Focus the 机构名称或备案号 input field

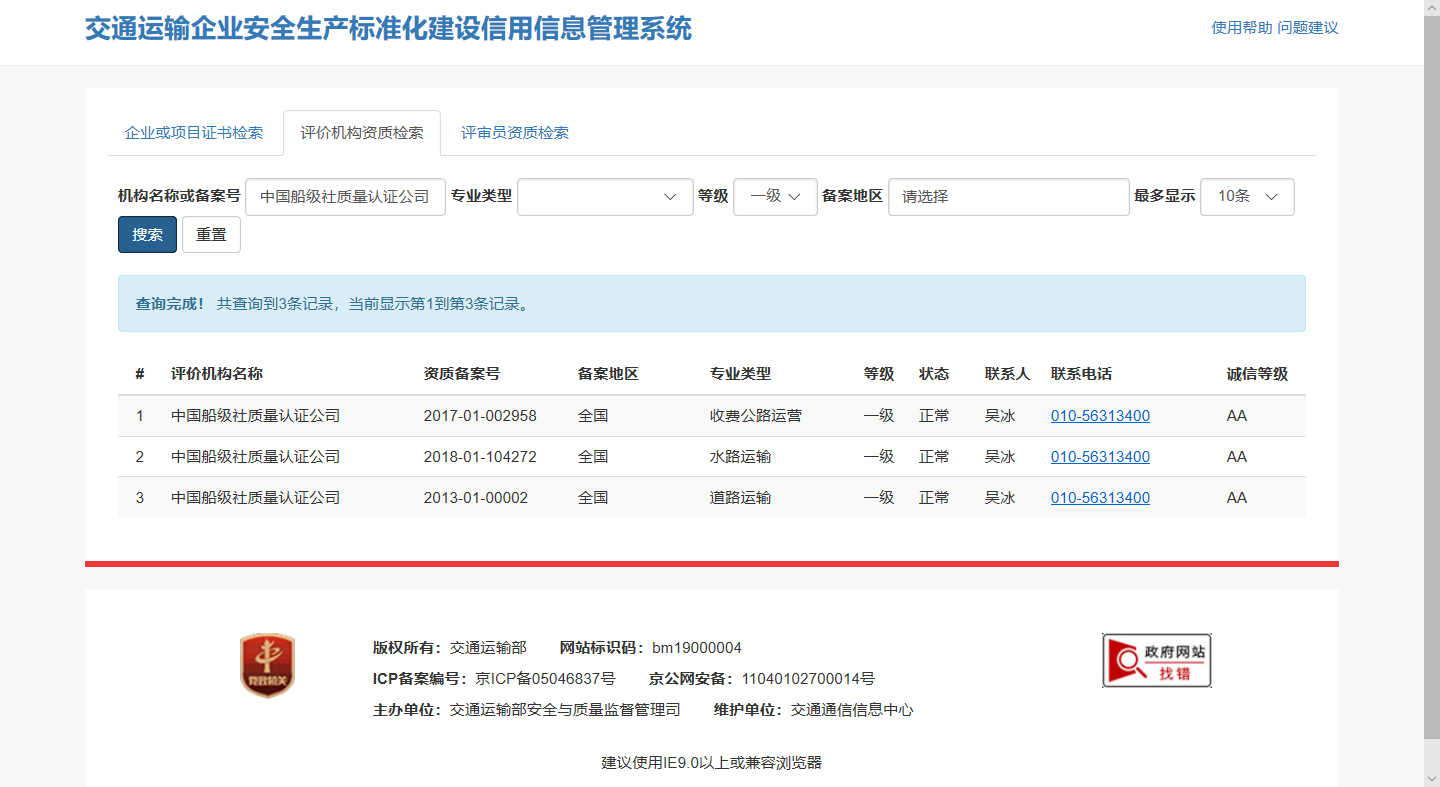345,197
